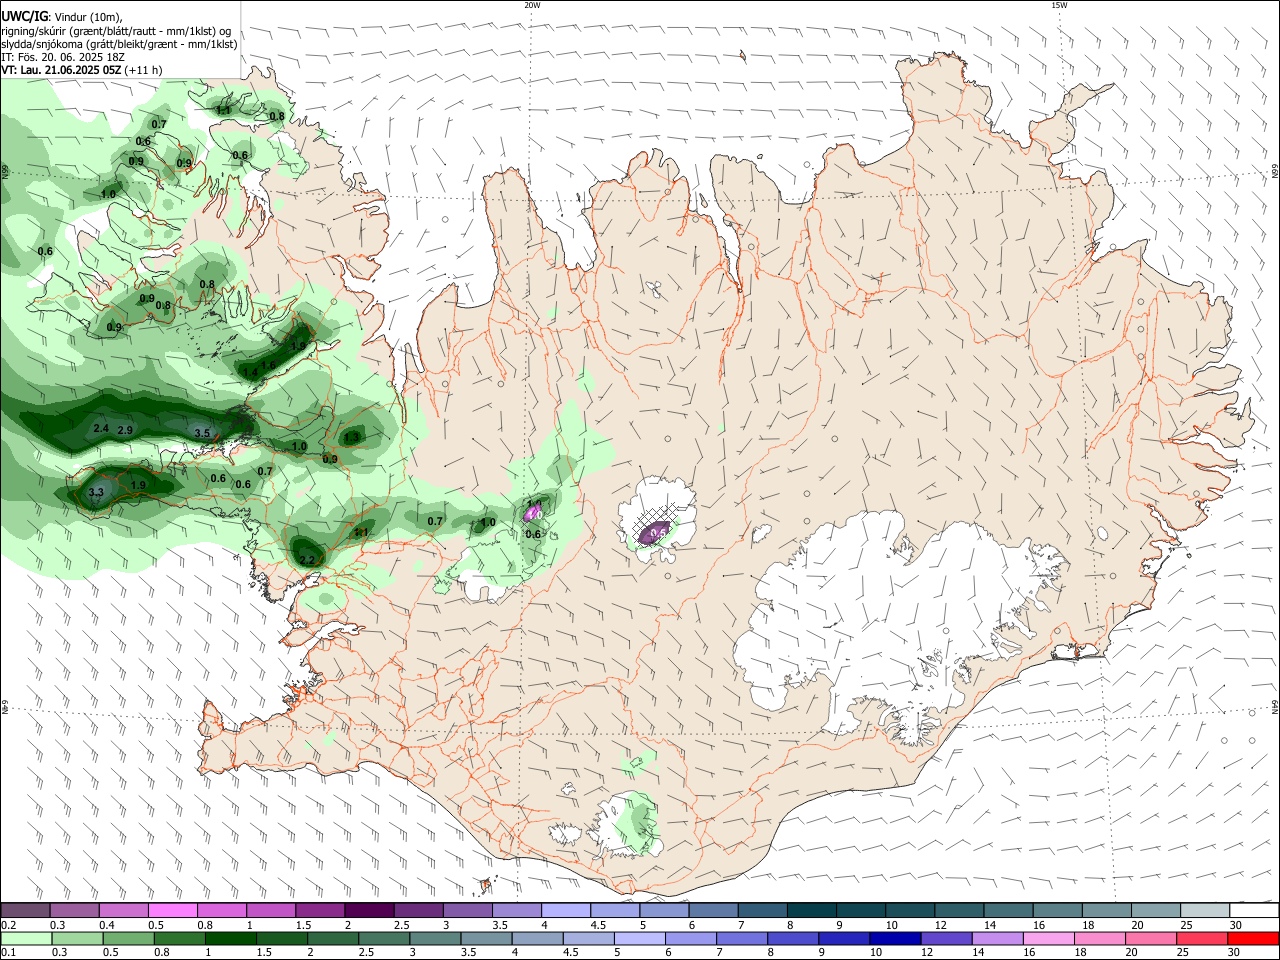
Task: Pick the white swatch after 30 in the upper legend
Action: coord(1254,910)
